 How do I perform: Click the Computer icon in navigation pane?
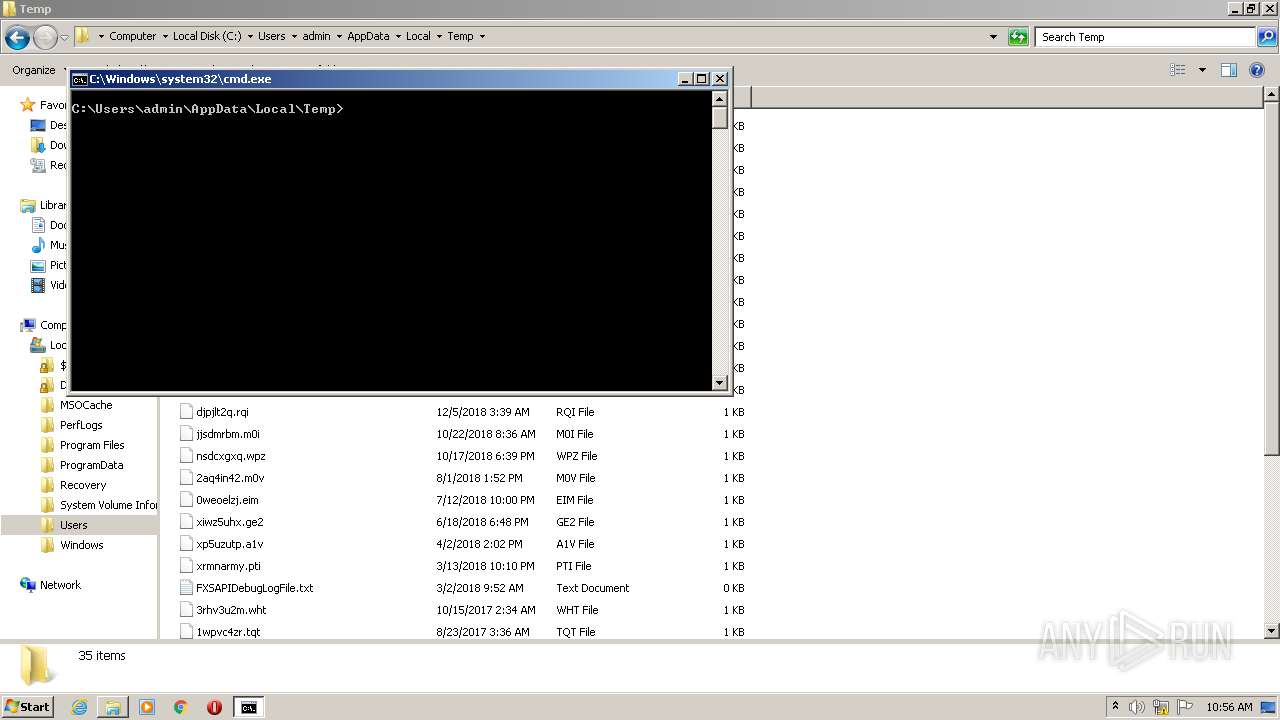[x=28, y=325]
